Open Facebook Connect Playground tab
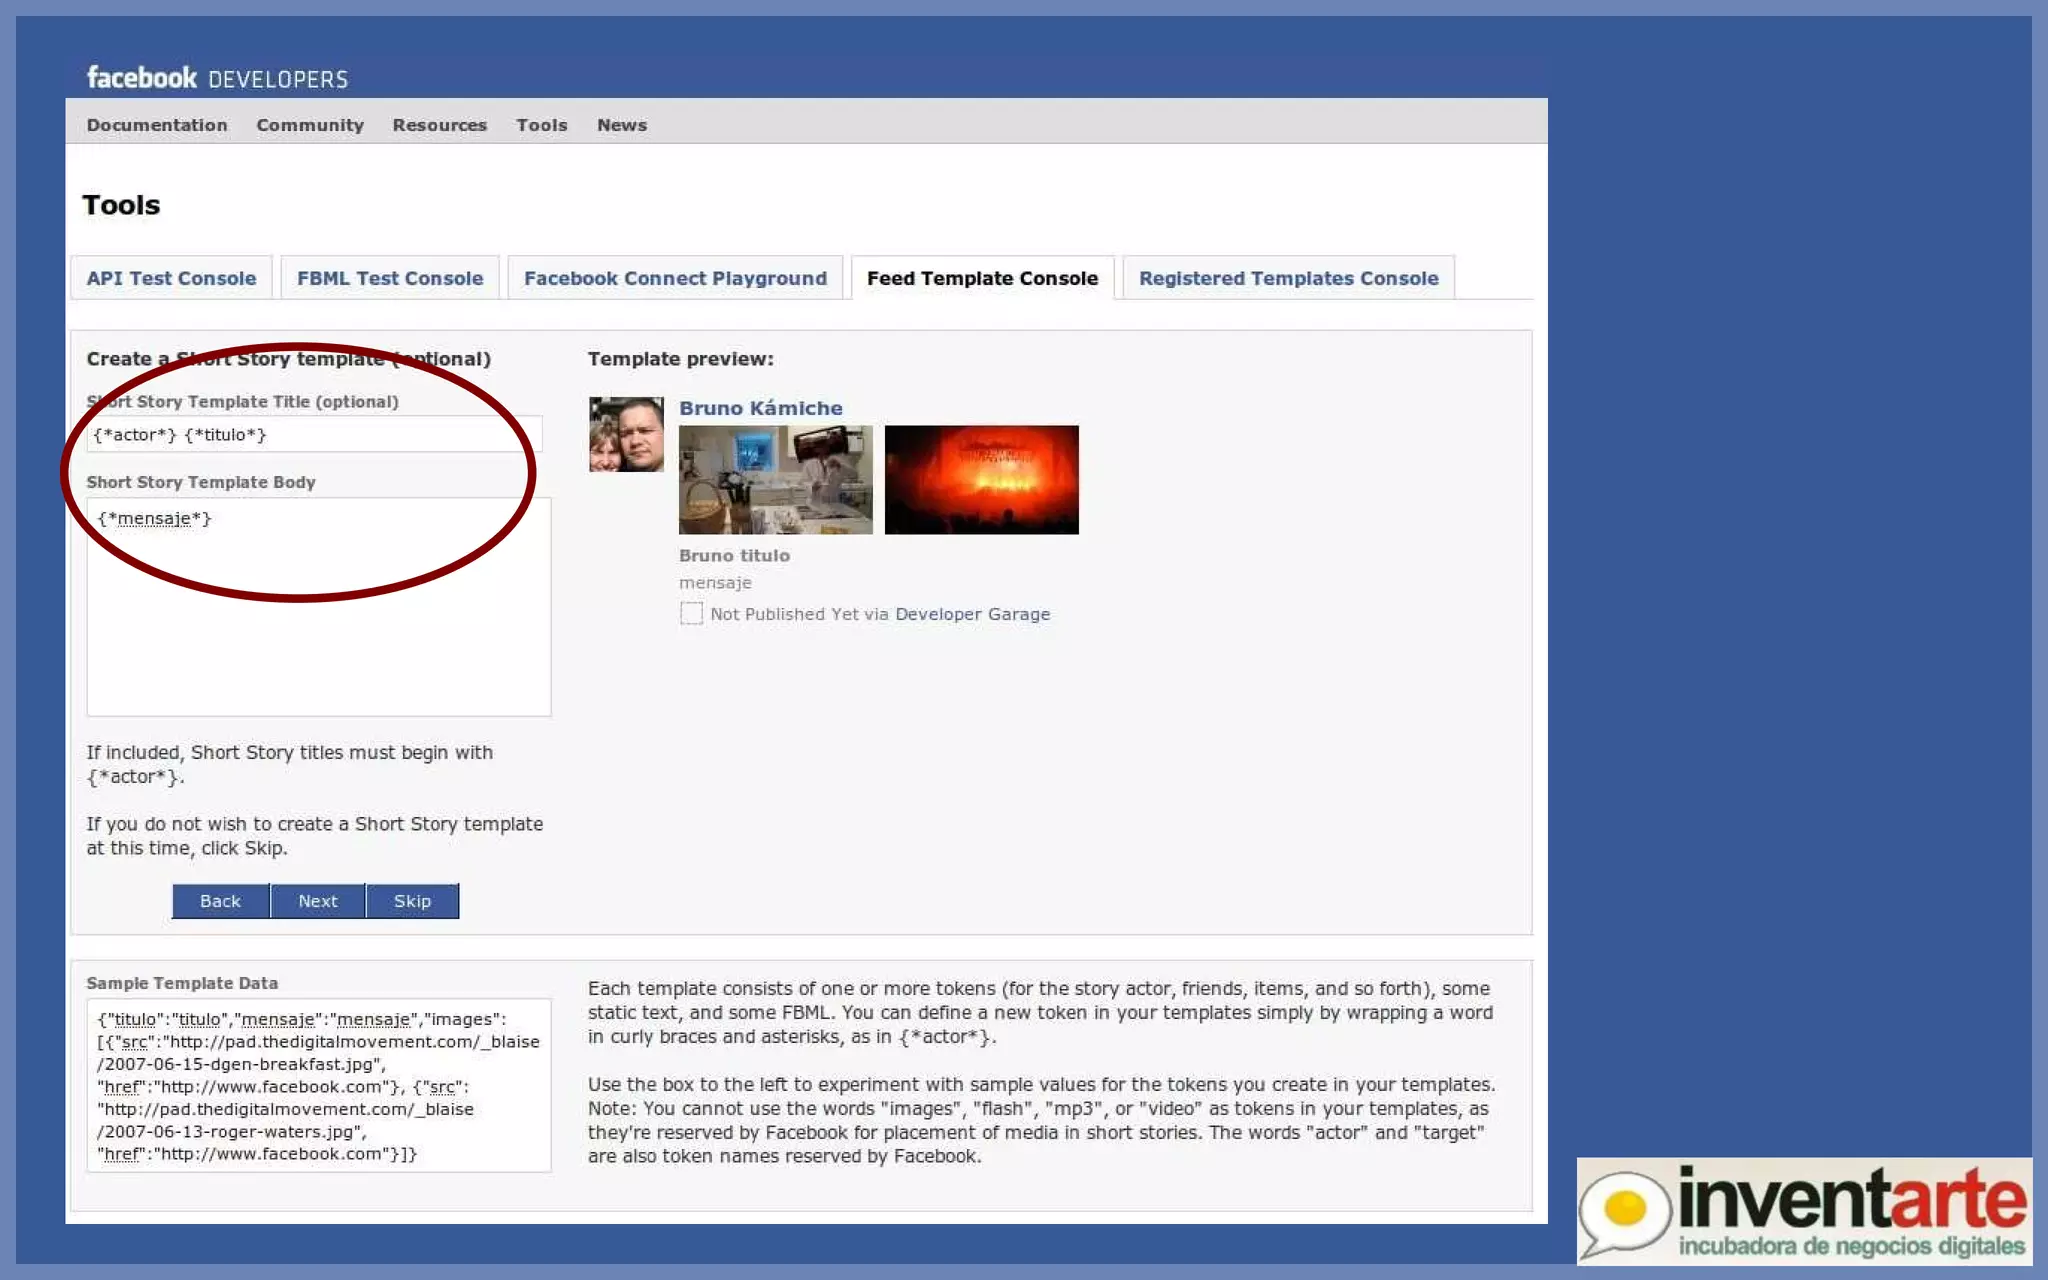The width and height of the screenshot is (2048, 1280). [675, 278]
